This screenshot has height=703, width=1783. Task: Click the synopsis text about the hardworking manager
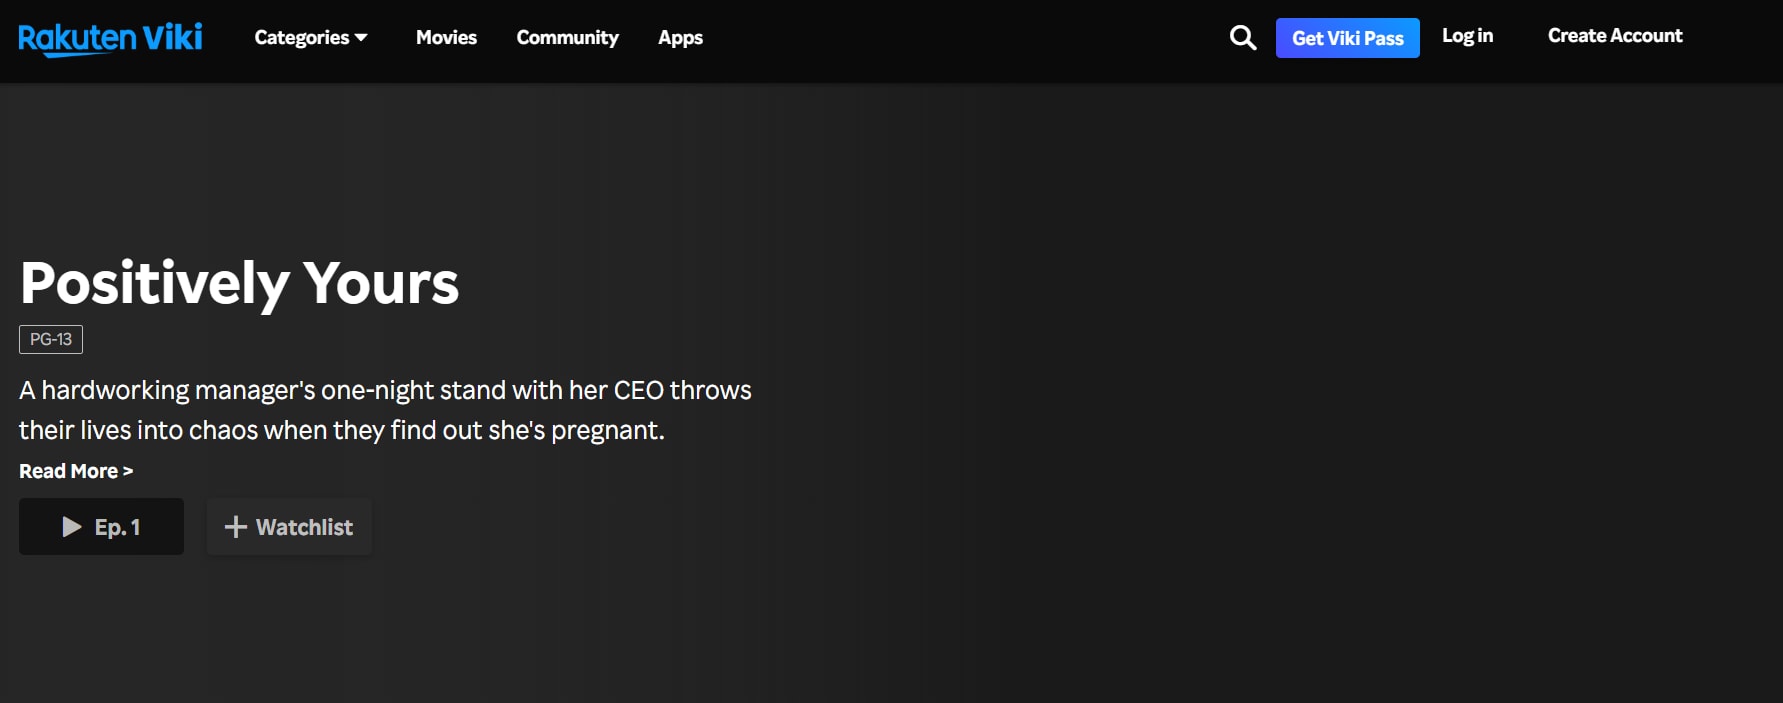pos(385,410)
